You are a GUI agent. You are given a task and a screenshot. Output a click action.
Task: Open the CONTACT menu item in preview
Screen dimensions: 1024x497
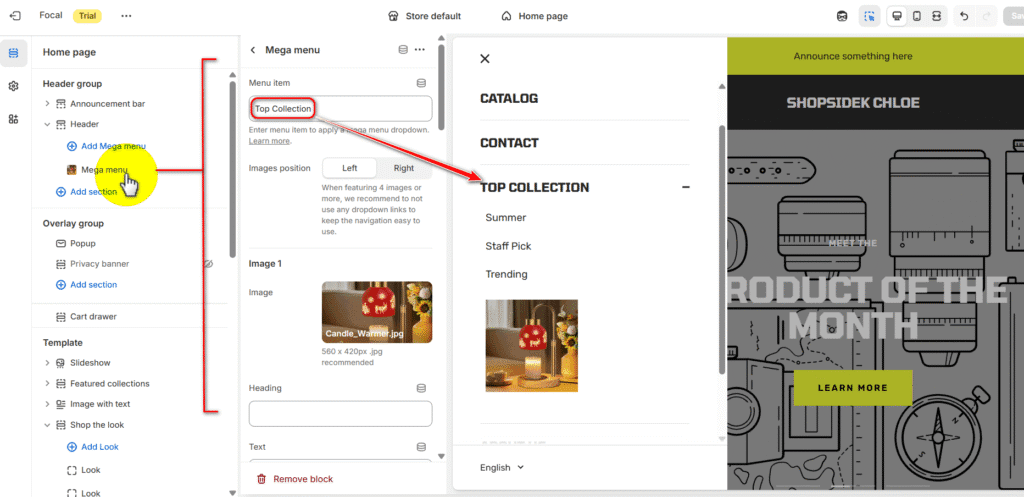click(509, 143)
